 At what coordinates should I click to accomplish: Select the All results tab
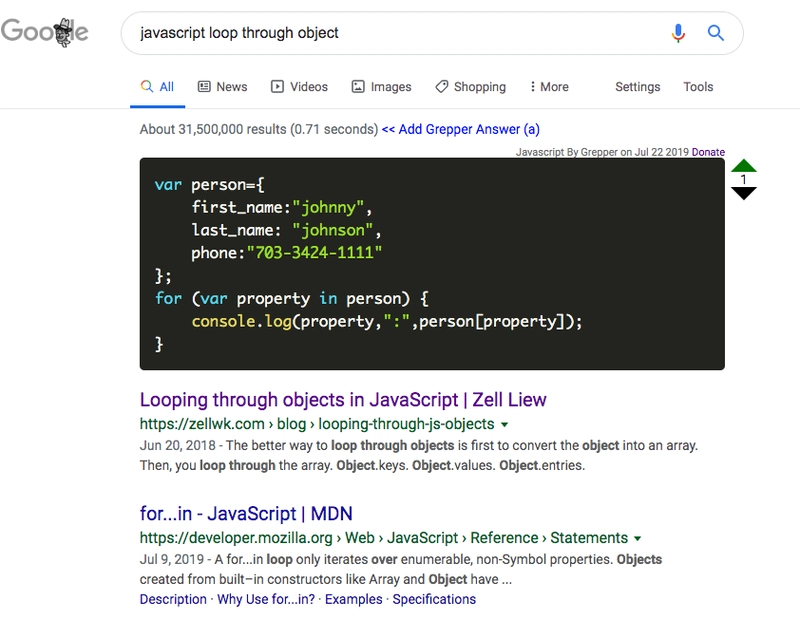click(157, 87)
